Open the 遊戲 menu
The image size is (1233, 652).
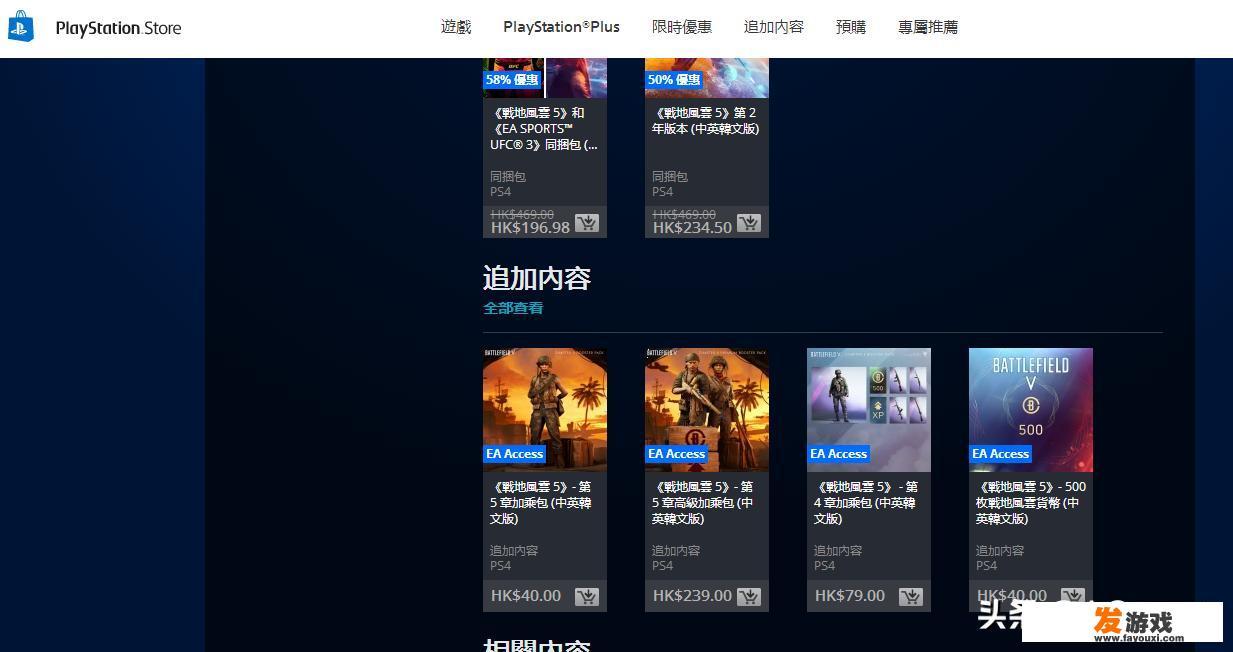tap(456, 27)
